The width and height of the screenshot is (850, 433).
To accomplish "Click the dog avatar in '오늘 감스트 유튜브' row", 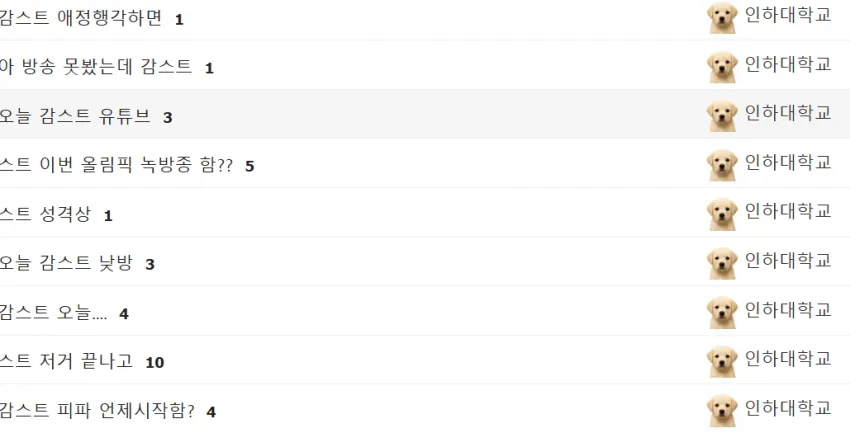I will [722, 116].
